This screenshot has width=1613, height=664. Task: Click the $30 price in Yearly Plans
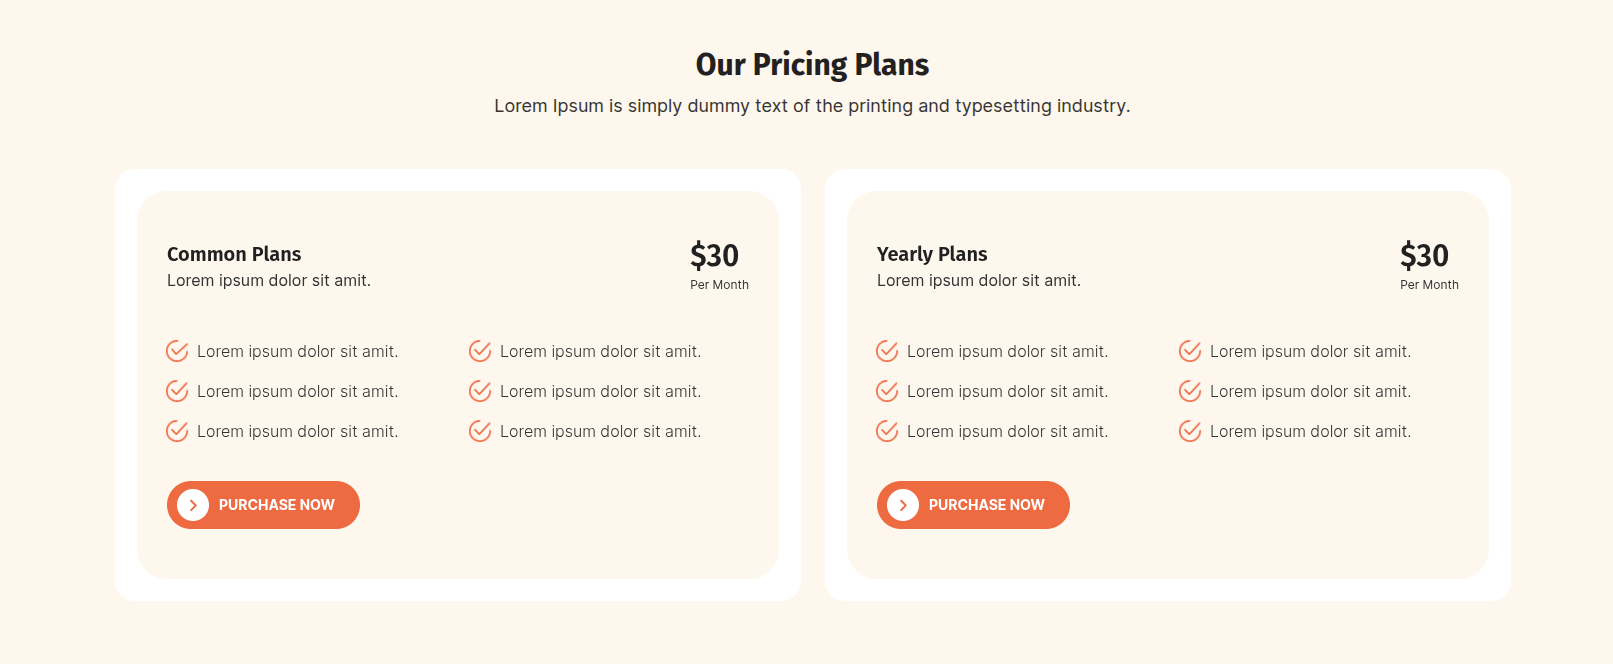pyautogui.click(x=1424, y=256)
